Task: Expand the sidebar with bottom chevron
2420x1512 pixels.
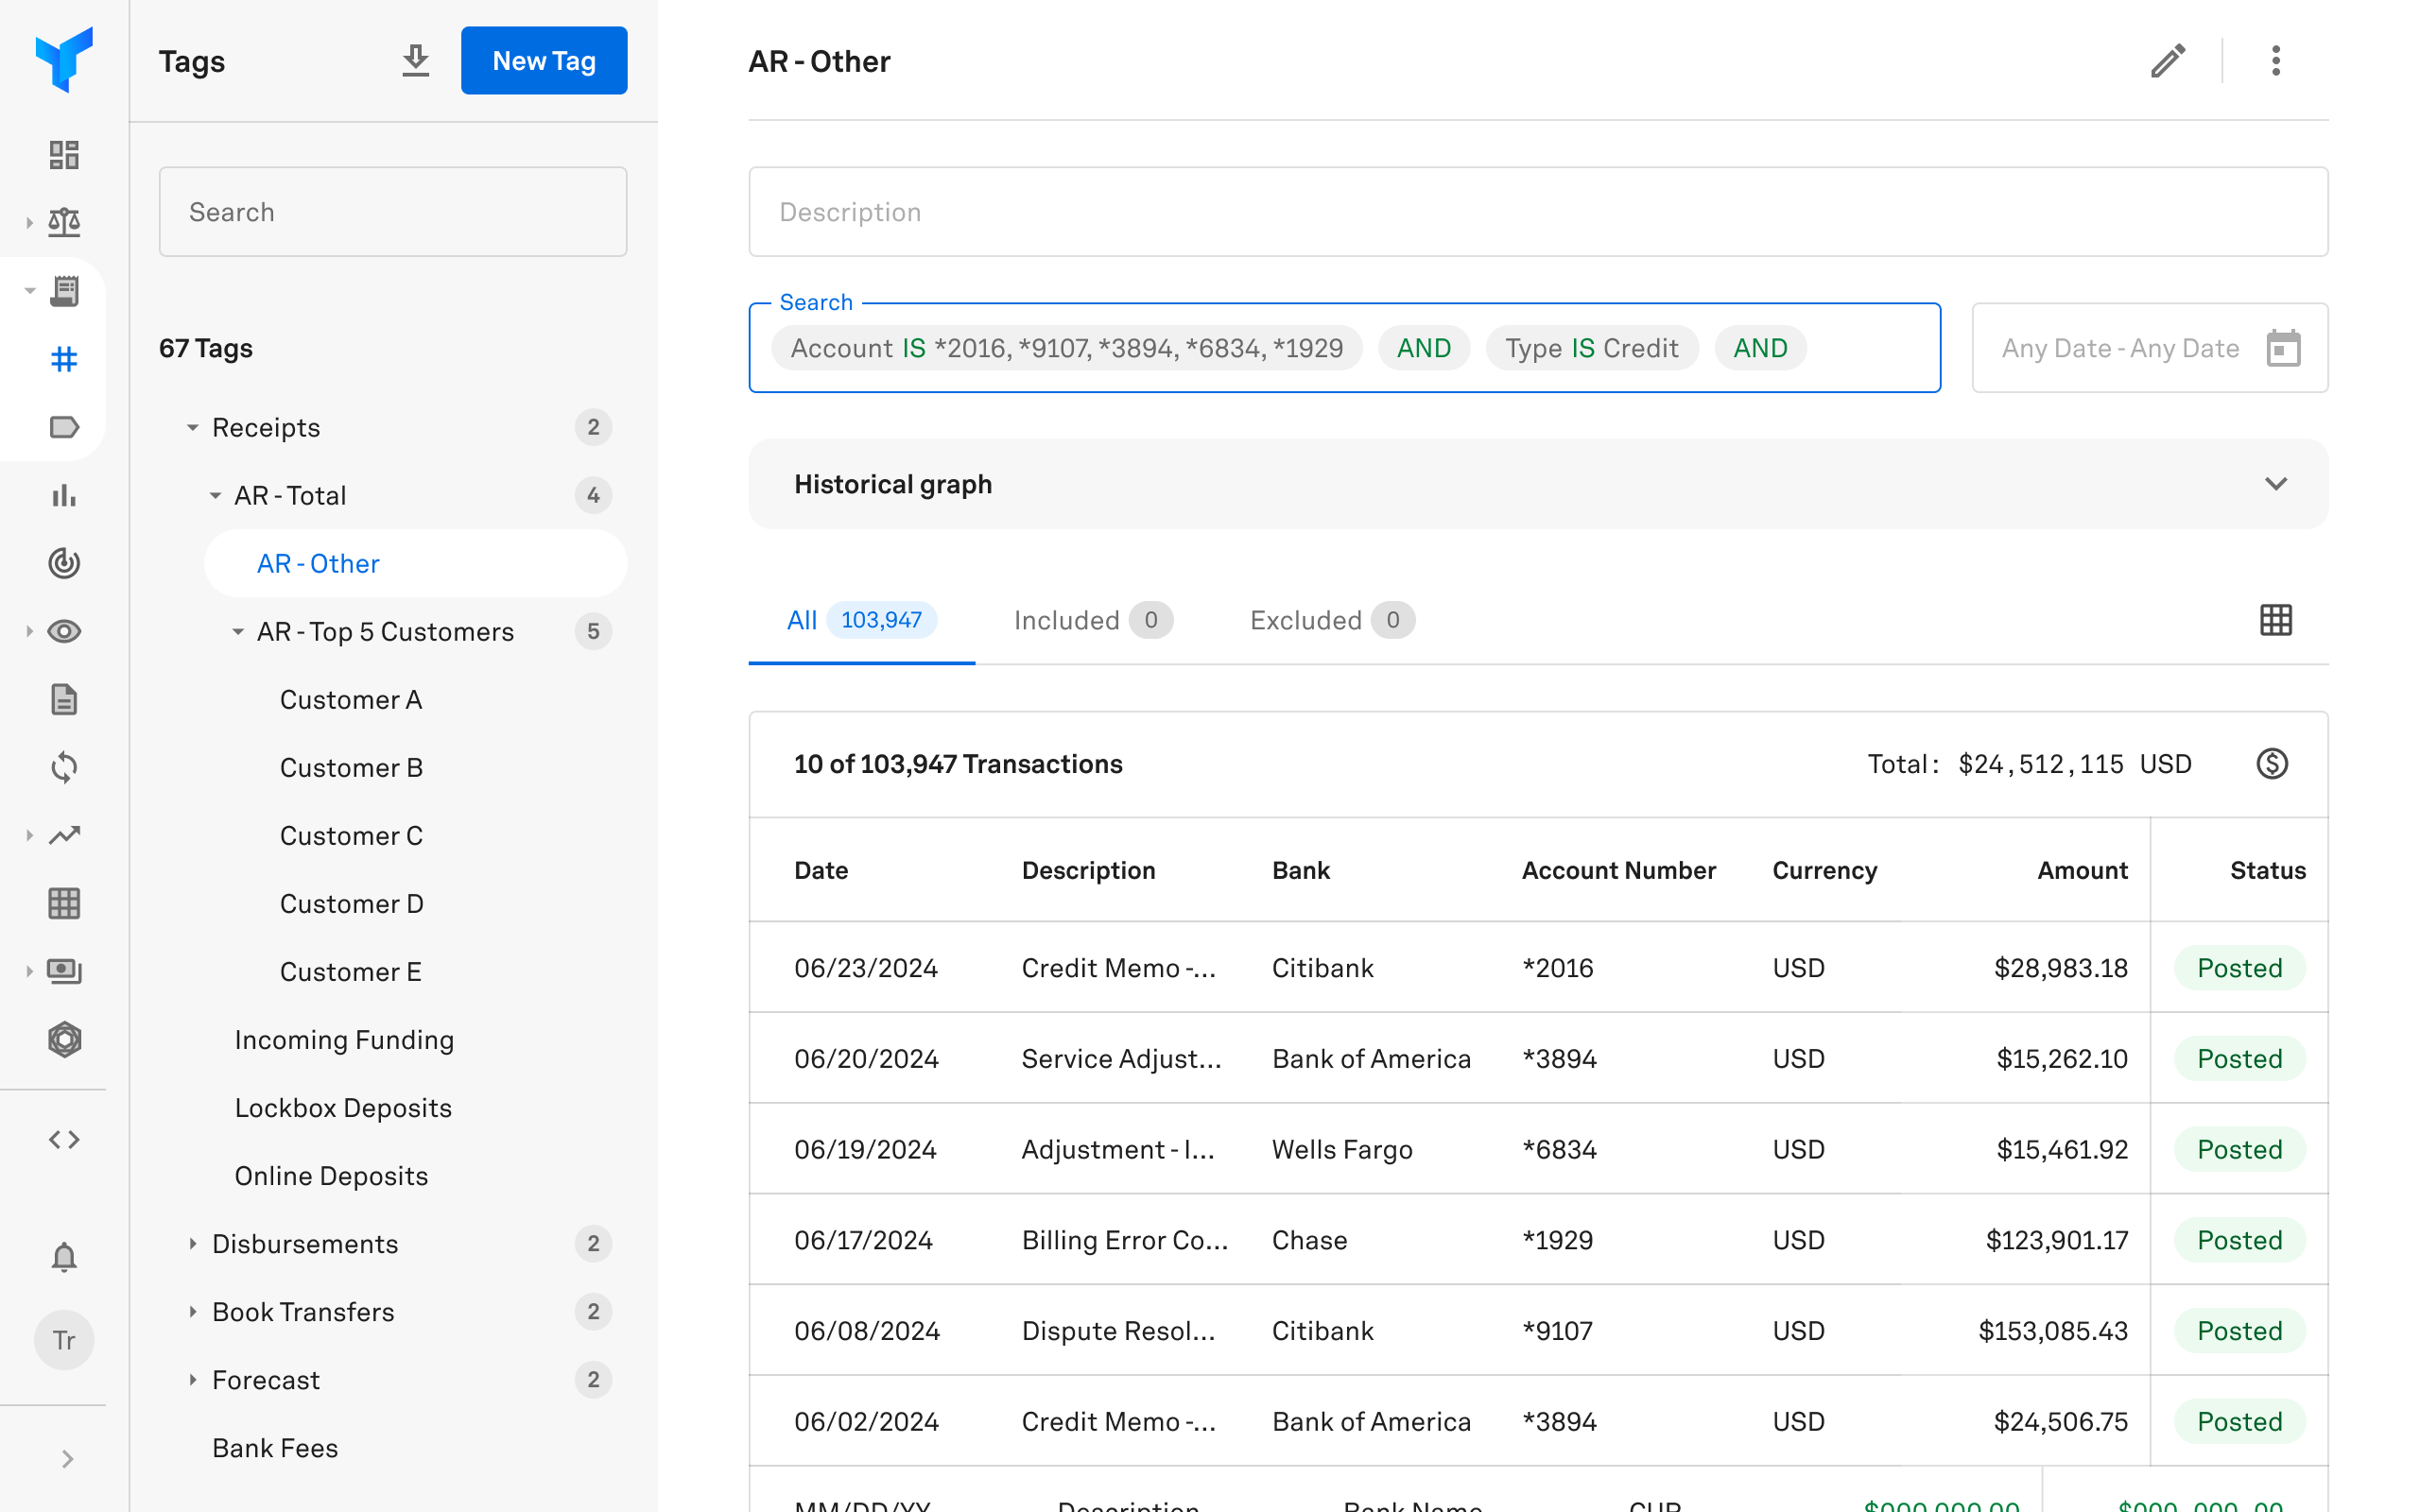Action: tap(66, 1459)
